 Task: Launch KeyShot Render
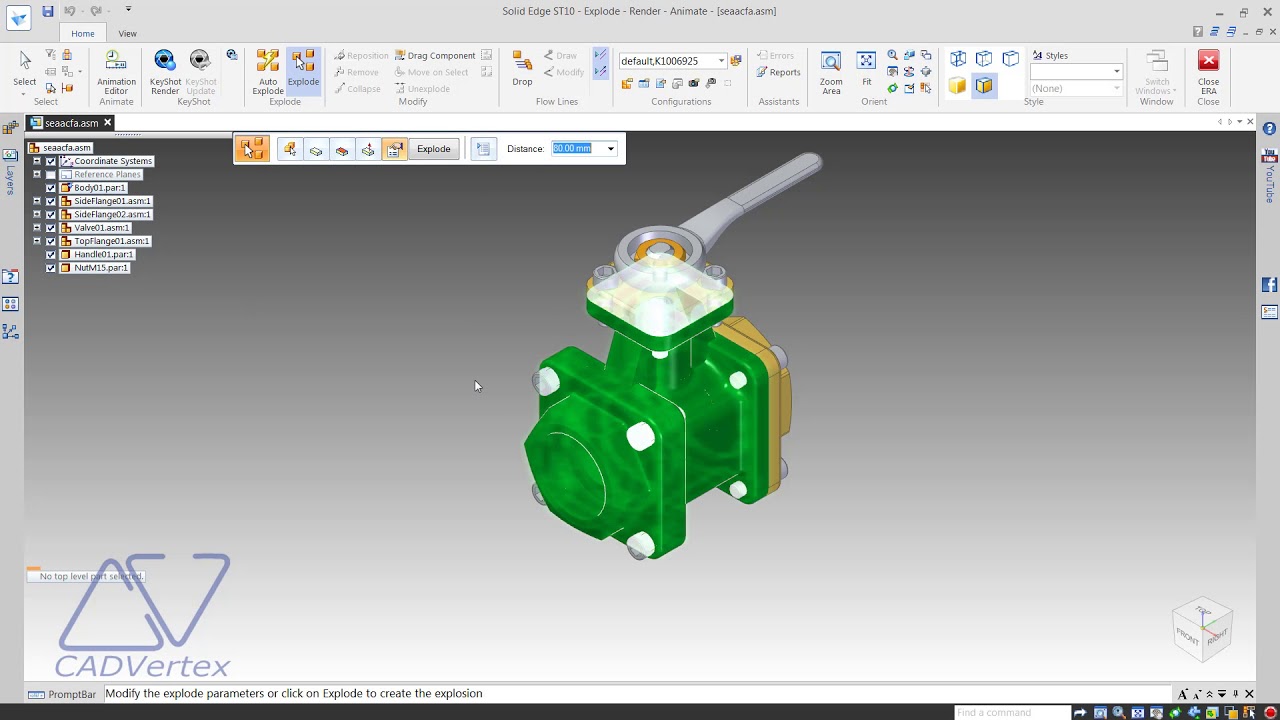tap(165, 72)
